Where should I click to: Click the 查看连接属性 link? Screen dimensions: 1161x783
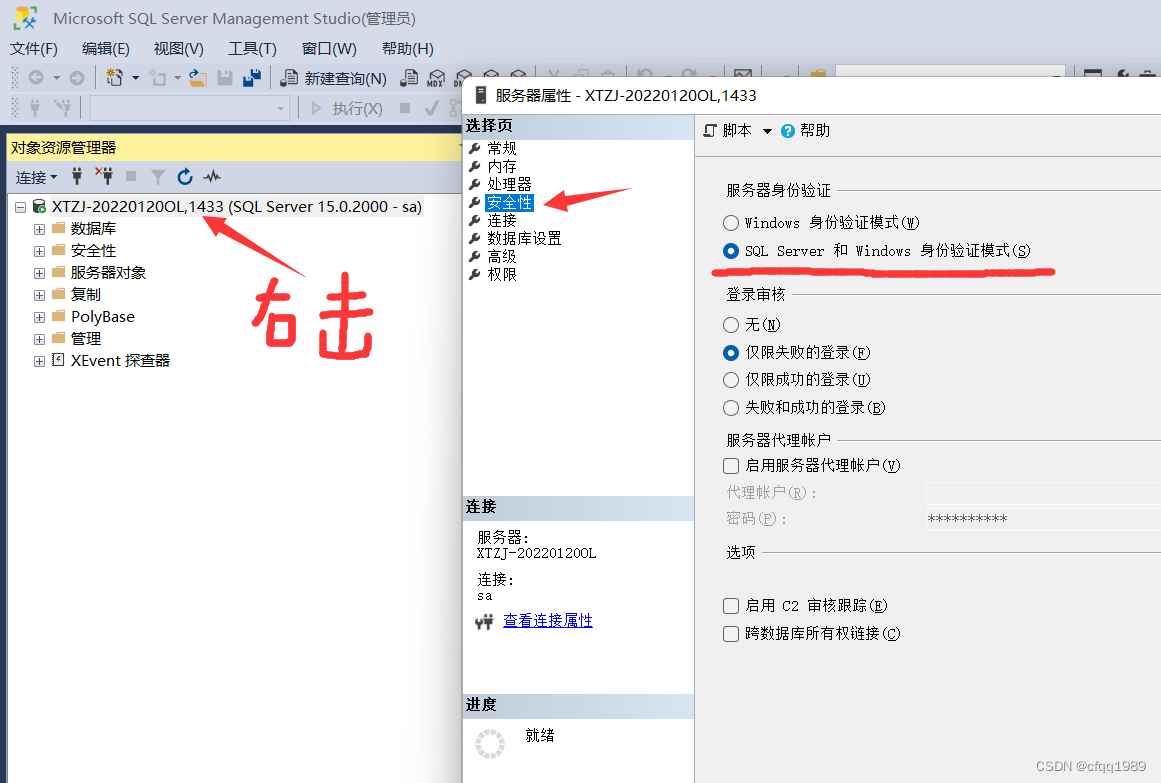pos(548,621)
